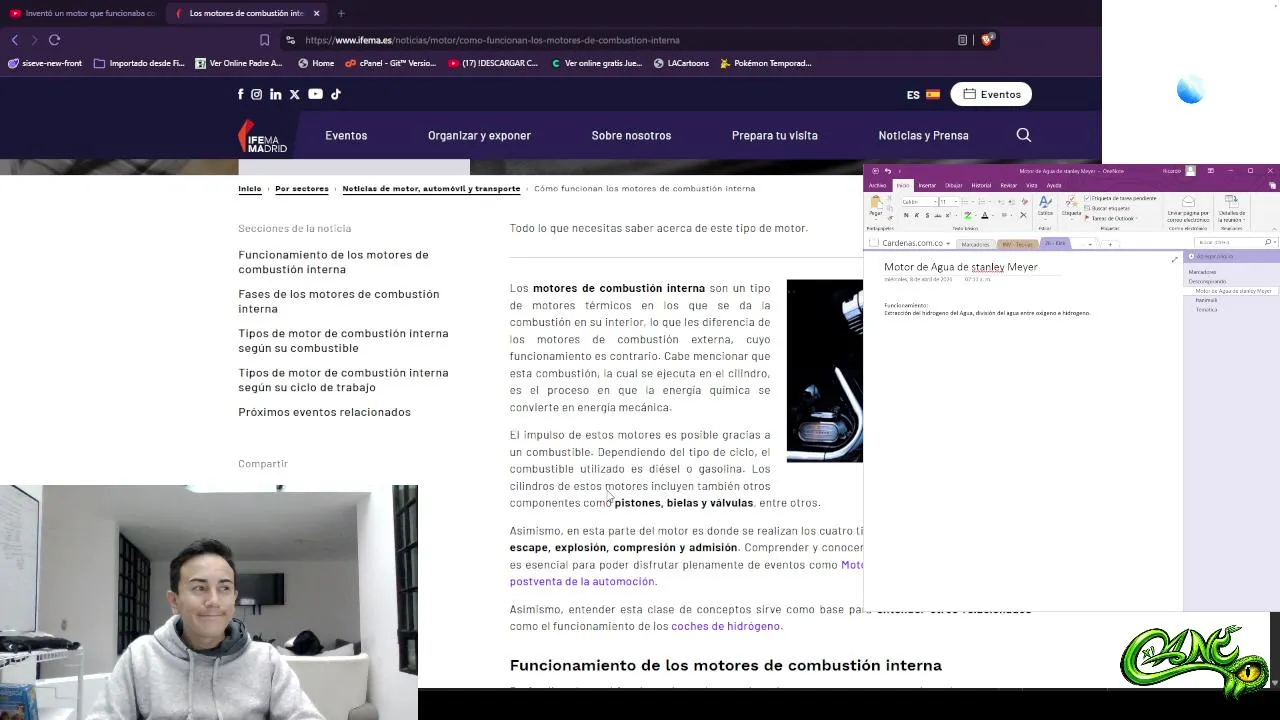Open 'Noticias y Prensa' menu
The image size is (1280, 720).
(923, 135)
